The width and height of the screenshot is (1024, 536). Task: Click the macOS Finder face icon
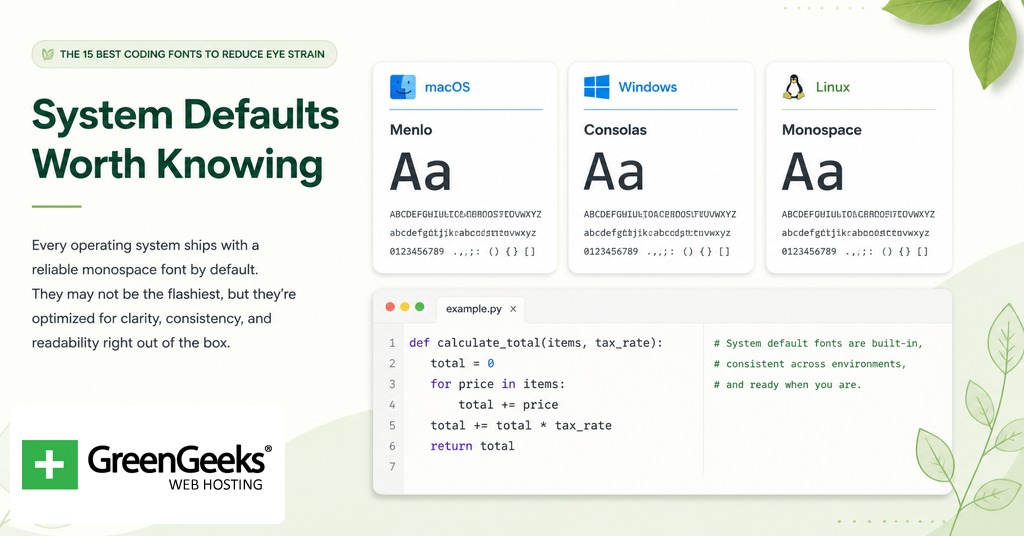(x=403, y=87)
